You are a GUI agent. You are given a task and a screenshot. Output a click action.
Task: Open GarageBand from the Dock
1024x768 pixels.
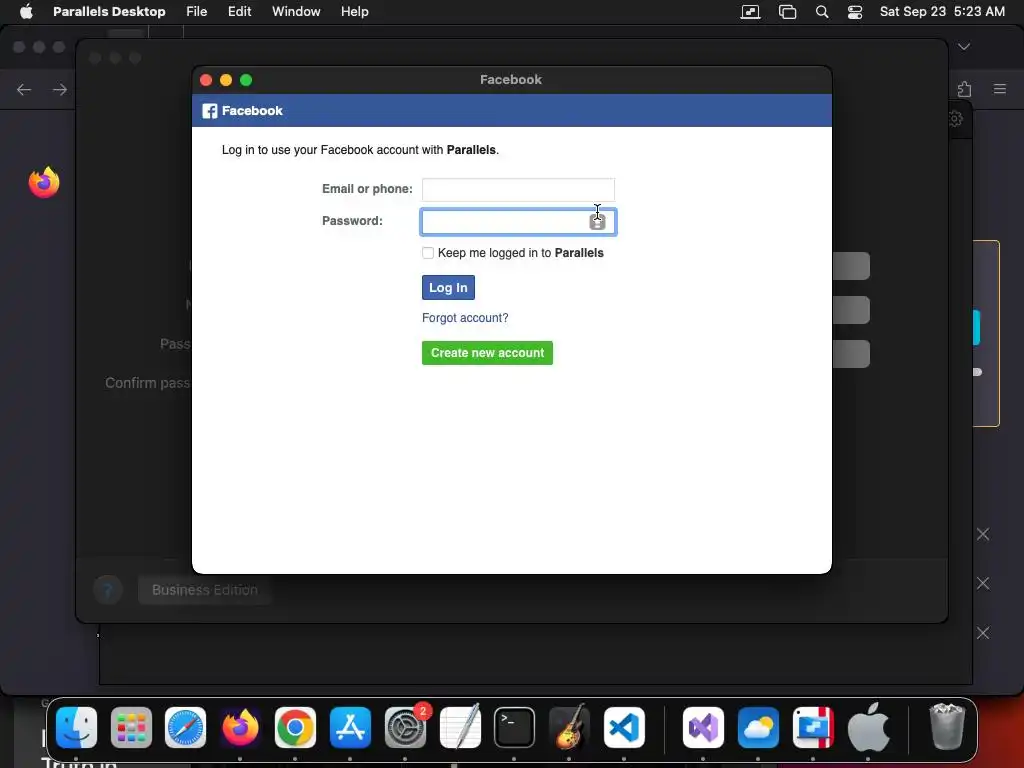569,728
